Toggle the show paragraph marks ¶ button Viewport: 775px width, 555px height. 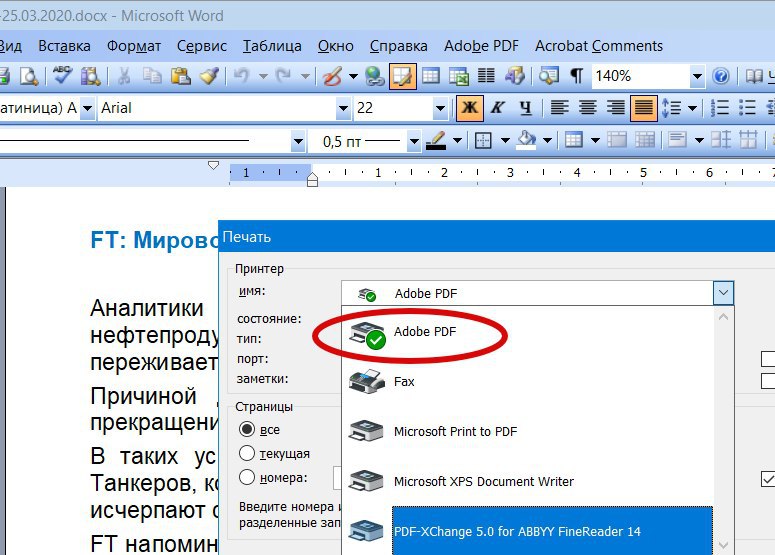point(576,76)
